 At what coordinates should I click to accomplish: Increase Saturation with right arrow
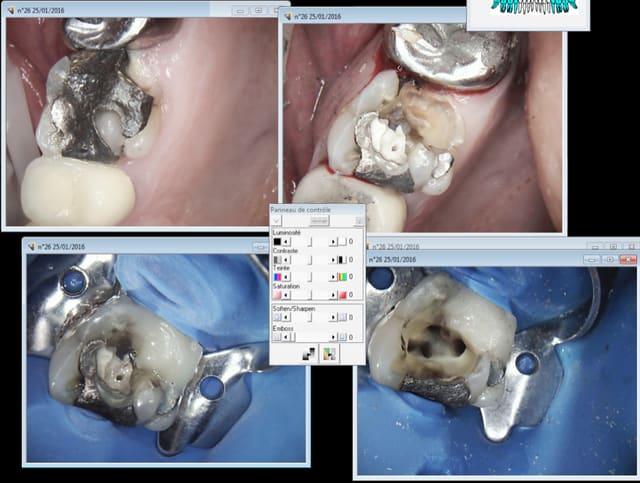(332, 295)
